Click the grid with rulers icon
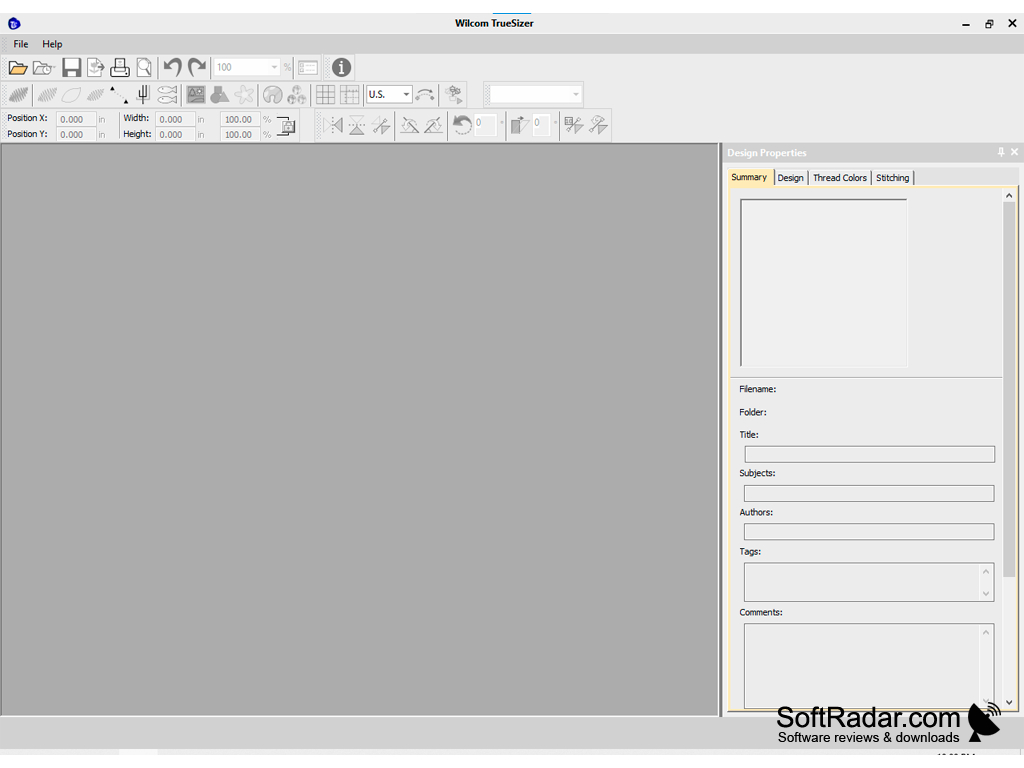 (x=349, y=95)
